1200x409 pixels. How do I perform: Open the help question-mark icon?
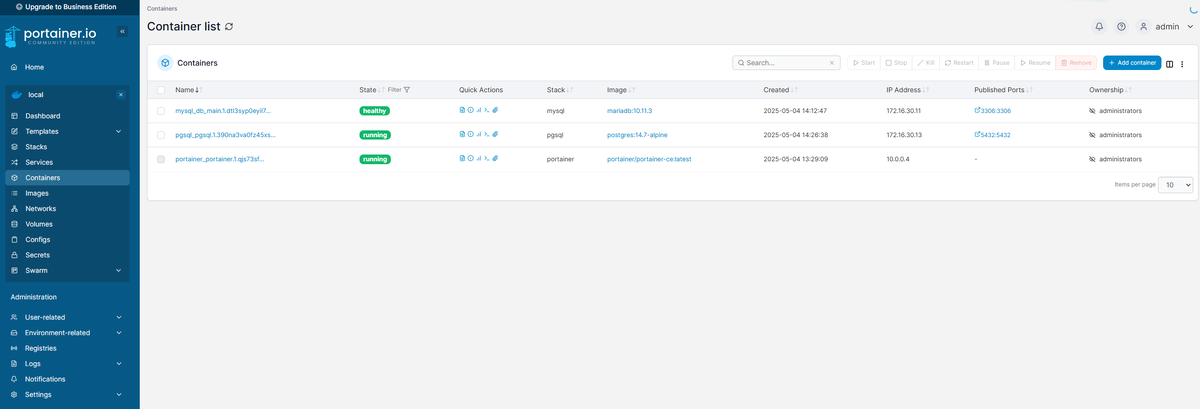pos(1121,27)
